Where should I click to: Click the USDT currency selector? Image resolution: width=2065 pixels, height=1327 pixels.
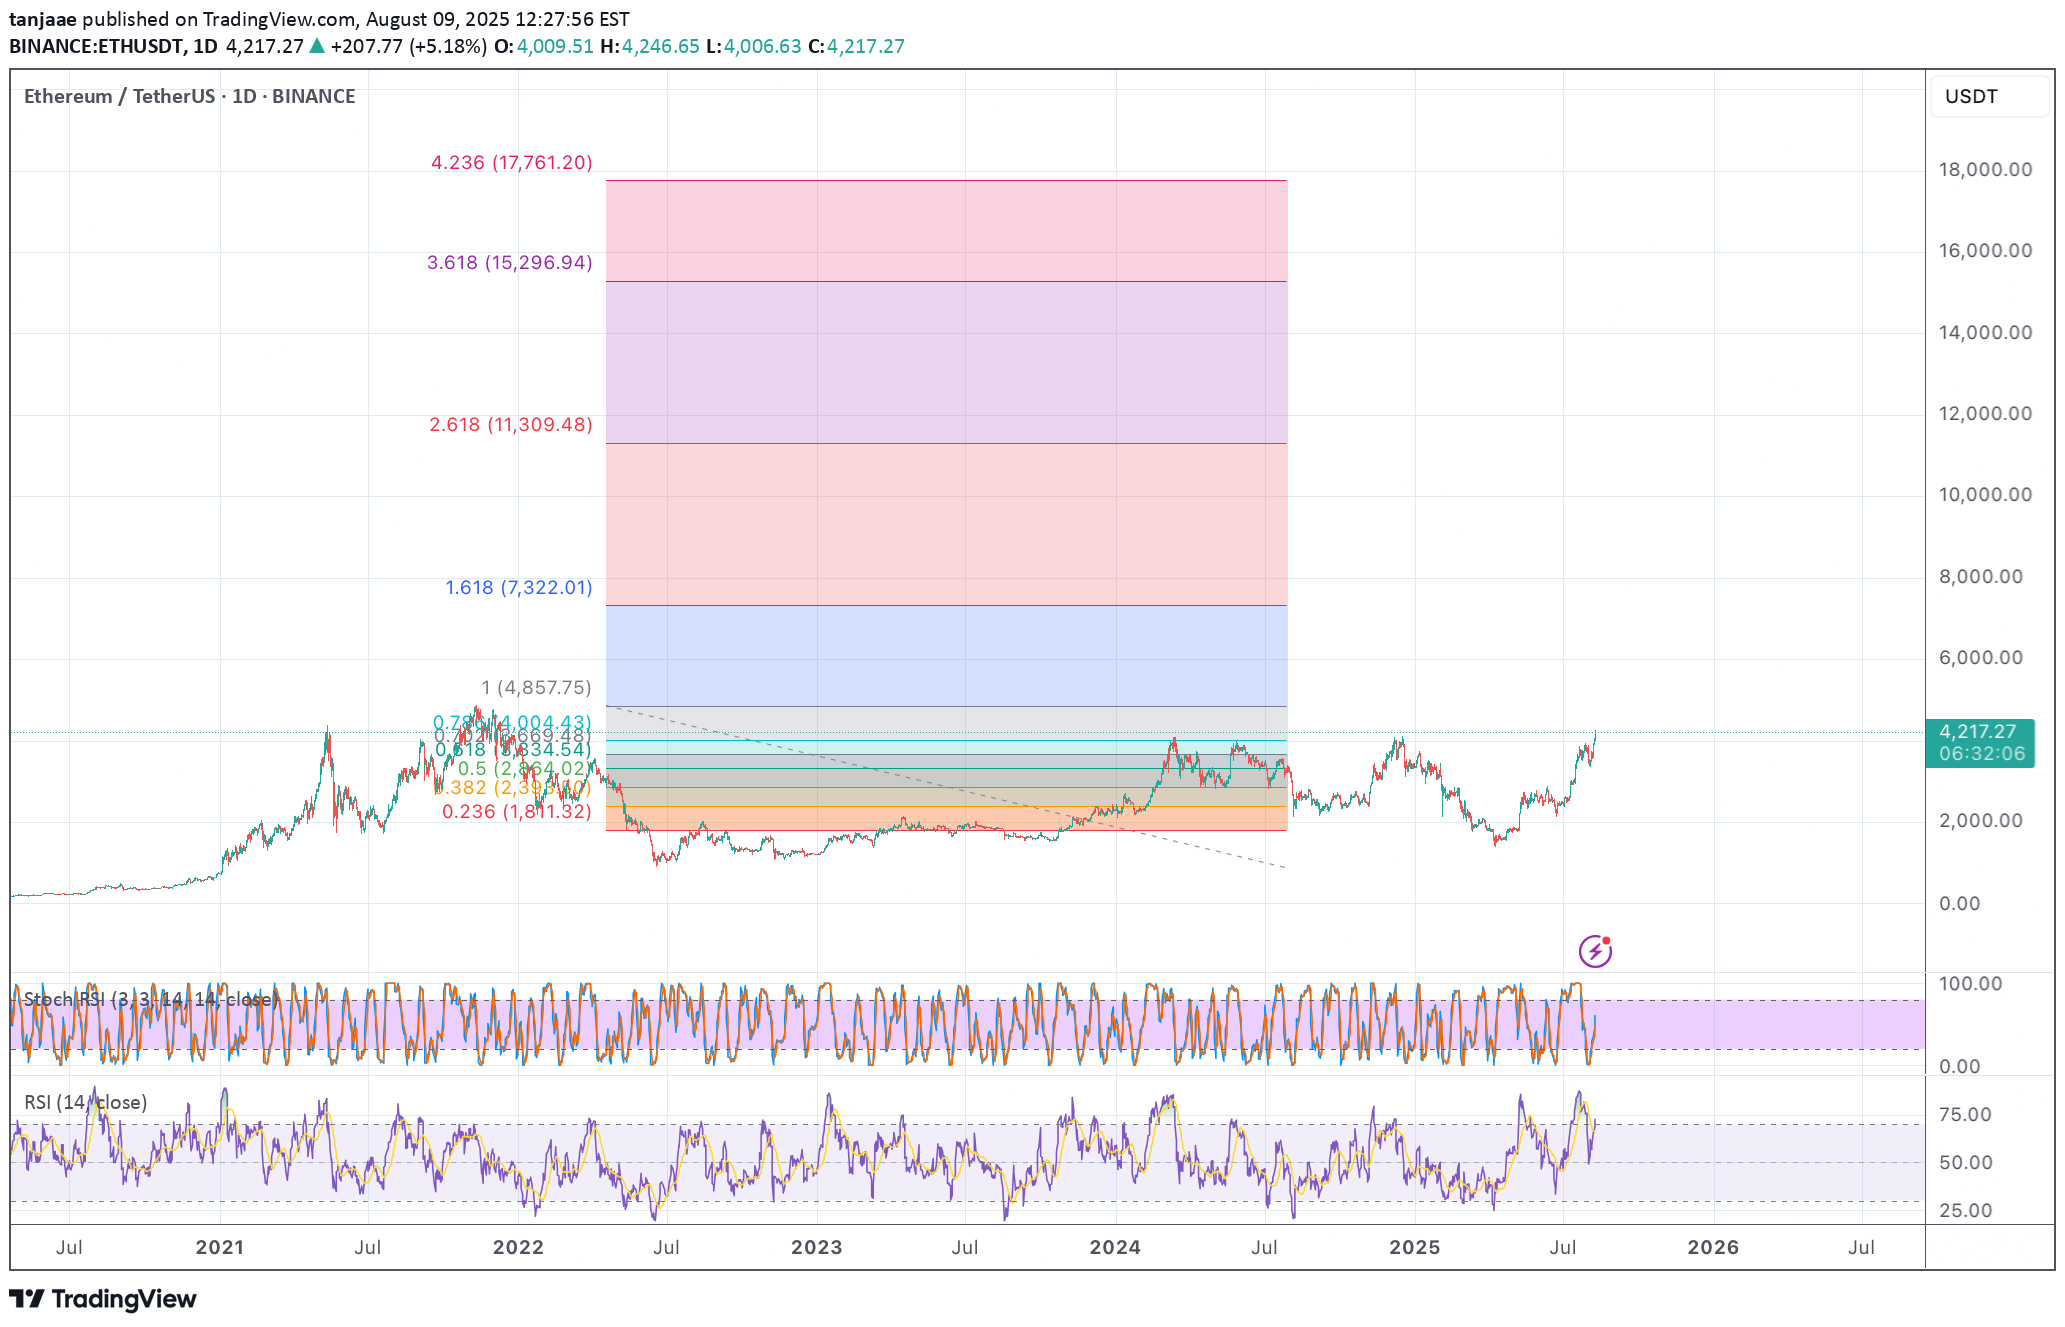pos(1988,96)
